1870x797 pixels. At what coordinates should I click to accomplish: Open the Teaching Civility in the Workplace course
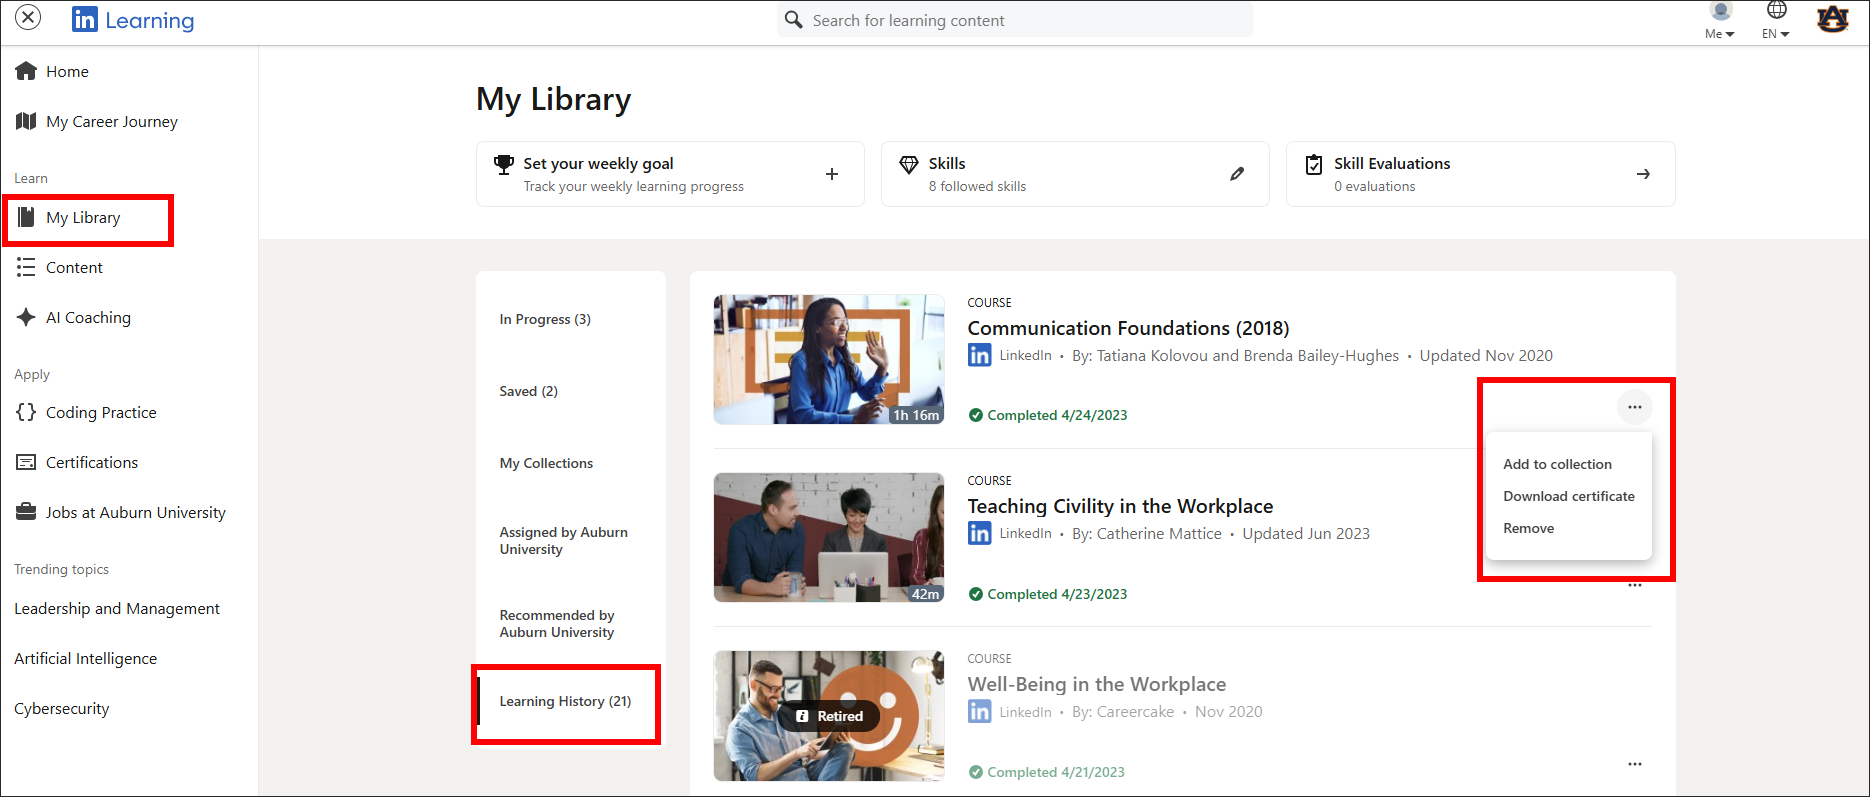[x=1120, y=506]
